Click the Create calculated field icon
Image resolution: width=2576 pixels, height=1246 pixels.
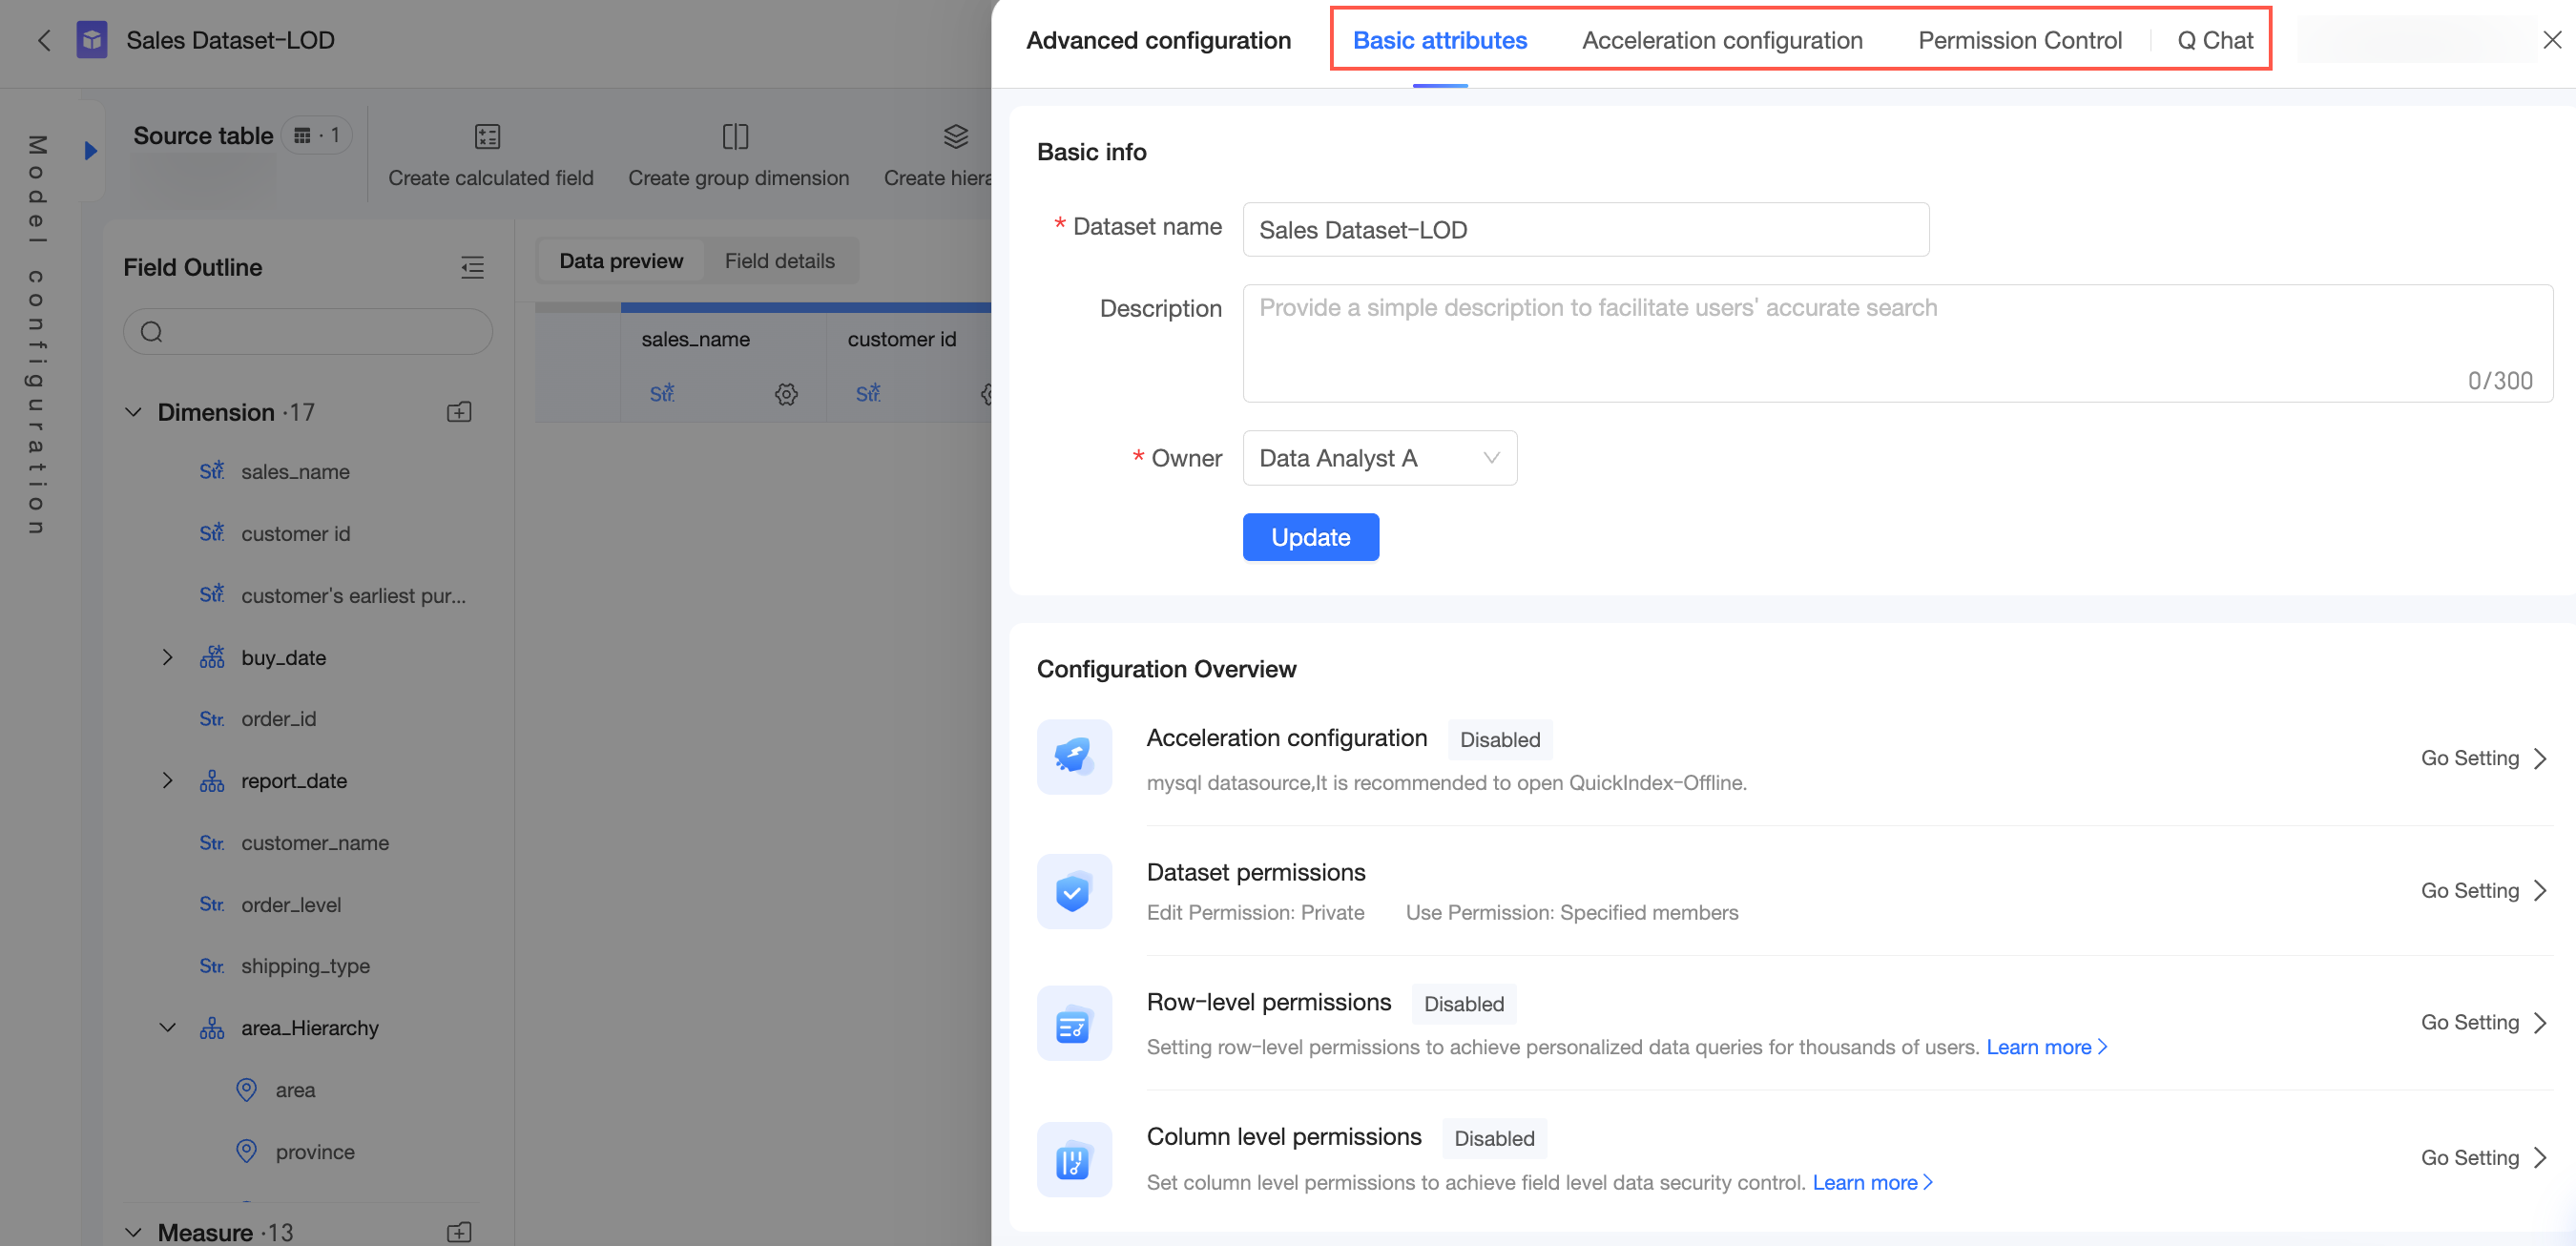[x=487, y=136]
